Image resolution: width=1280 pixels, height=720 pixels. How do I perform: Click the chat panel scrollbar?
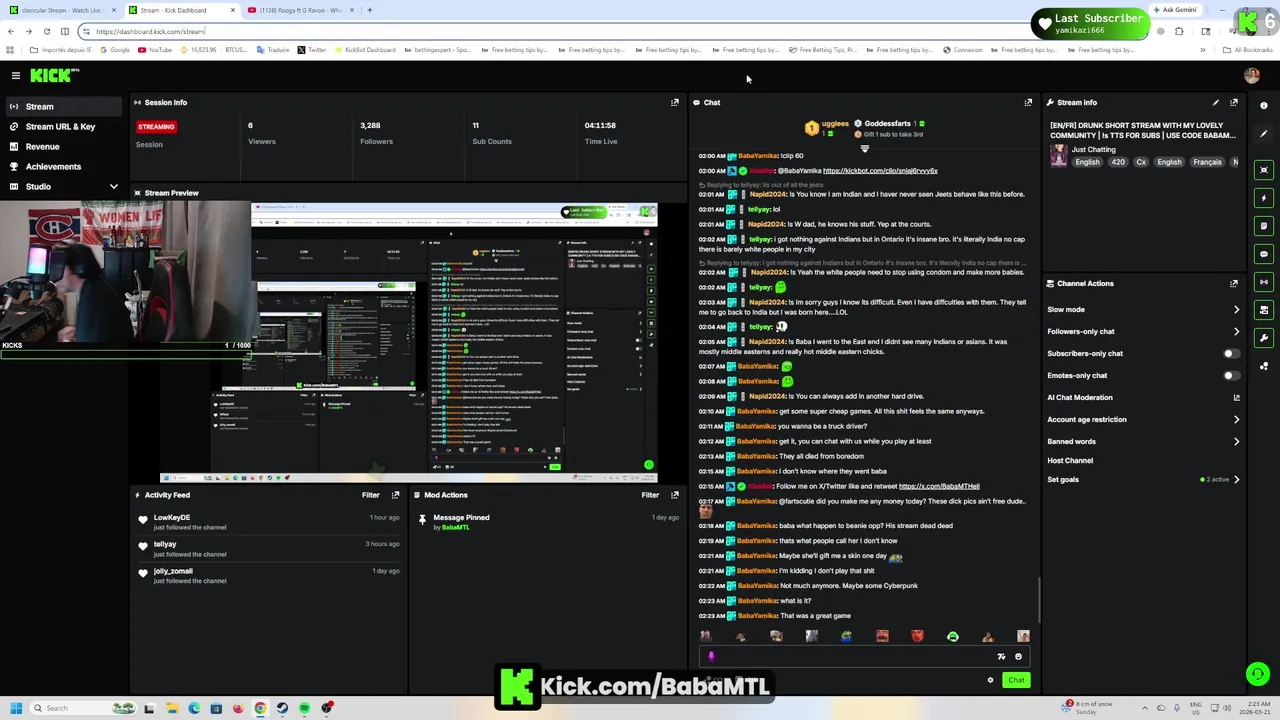click(x=1038, y=600)
